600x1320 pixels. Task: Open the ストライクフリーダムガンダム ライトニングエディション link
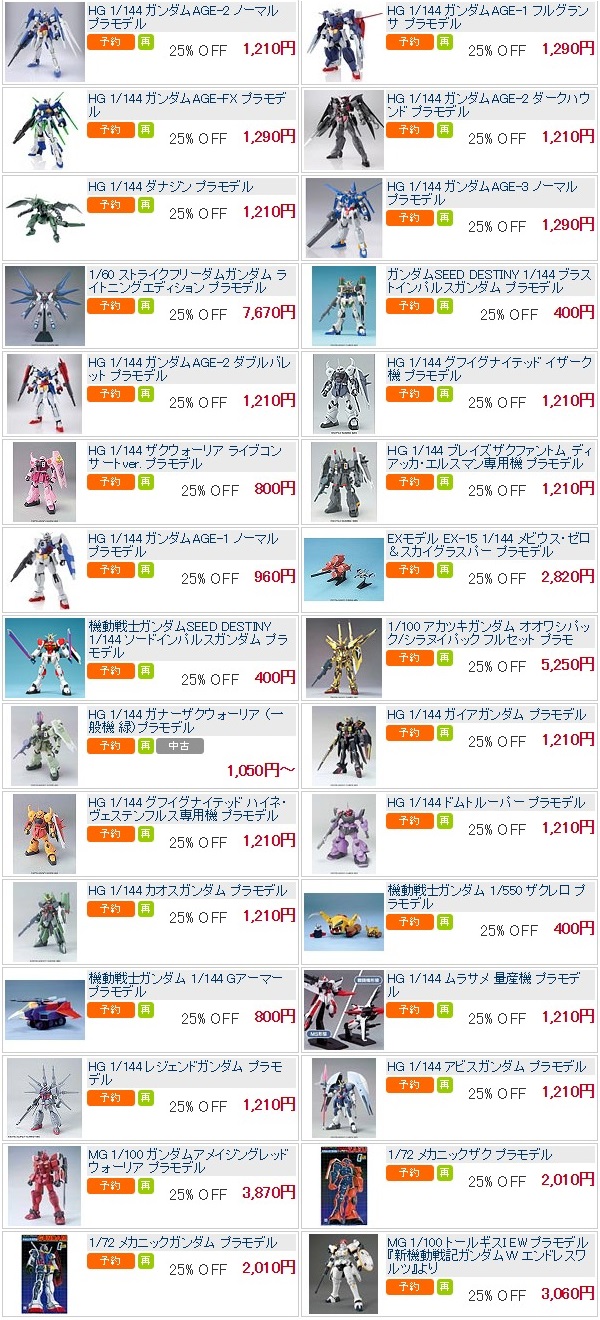[187, 281]
